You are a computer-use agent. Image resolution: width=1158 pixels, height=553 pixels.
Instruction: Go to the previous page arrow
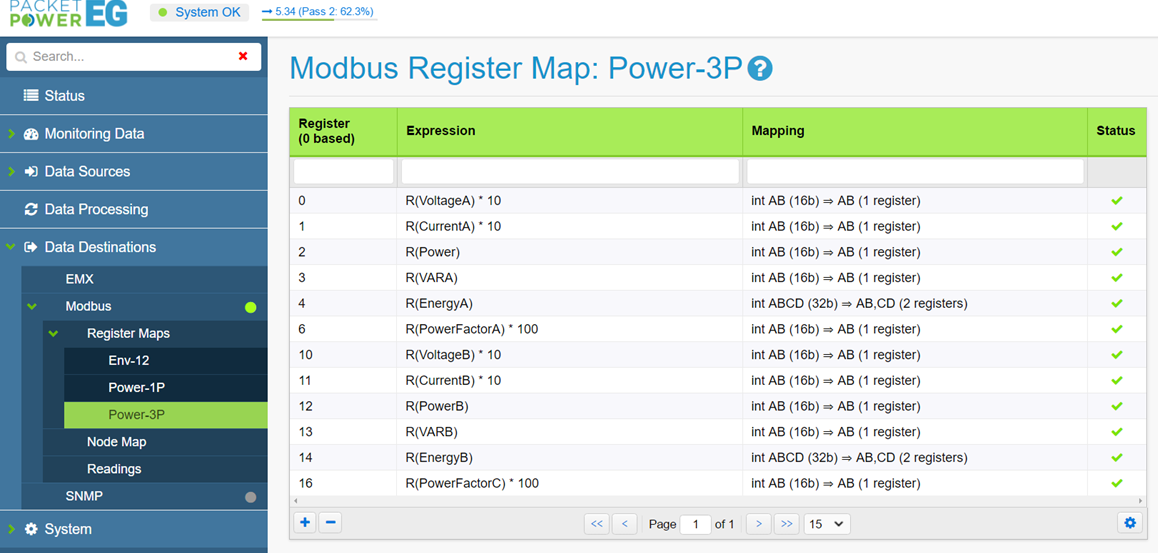(x=625, y=524)
